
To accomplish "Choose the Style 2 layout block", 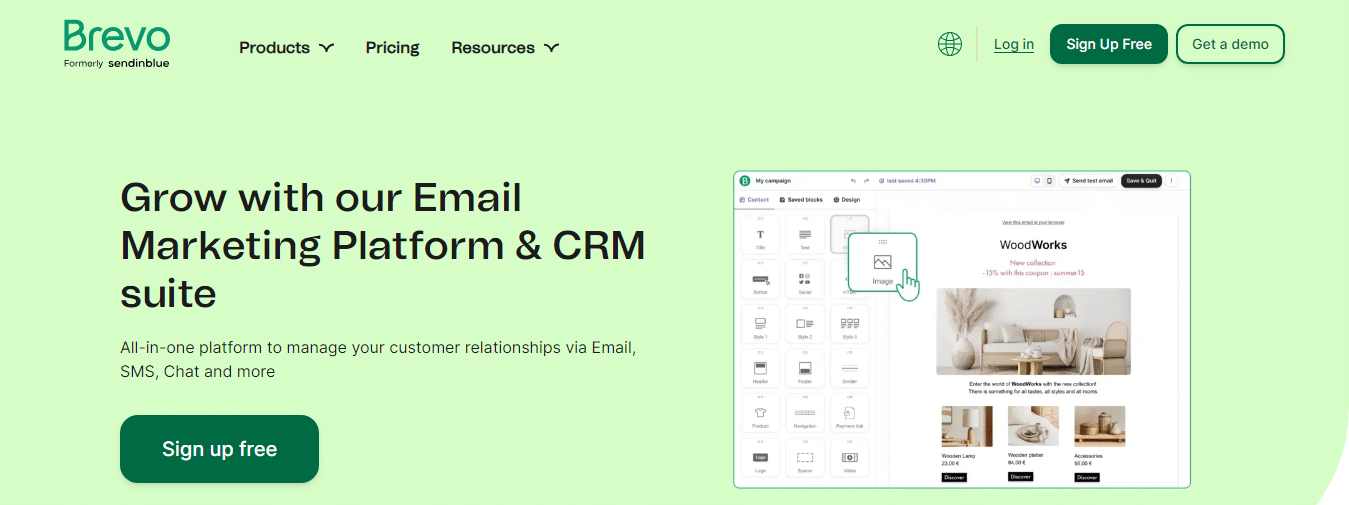I will [805, 324].
